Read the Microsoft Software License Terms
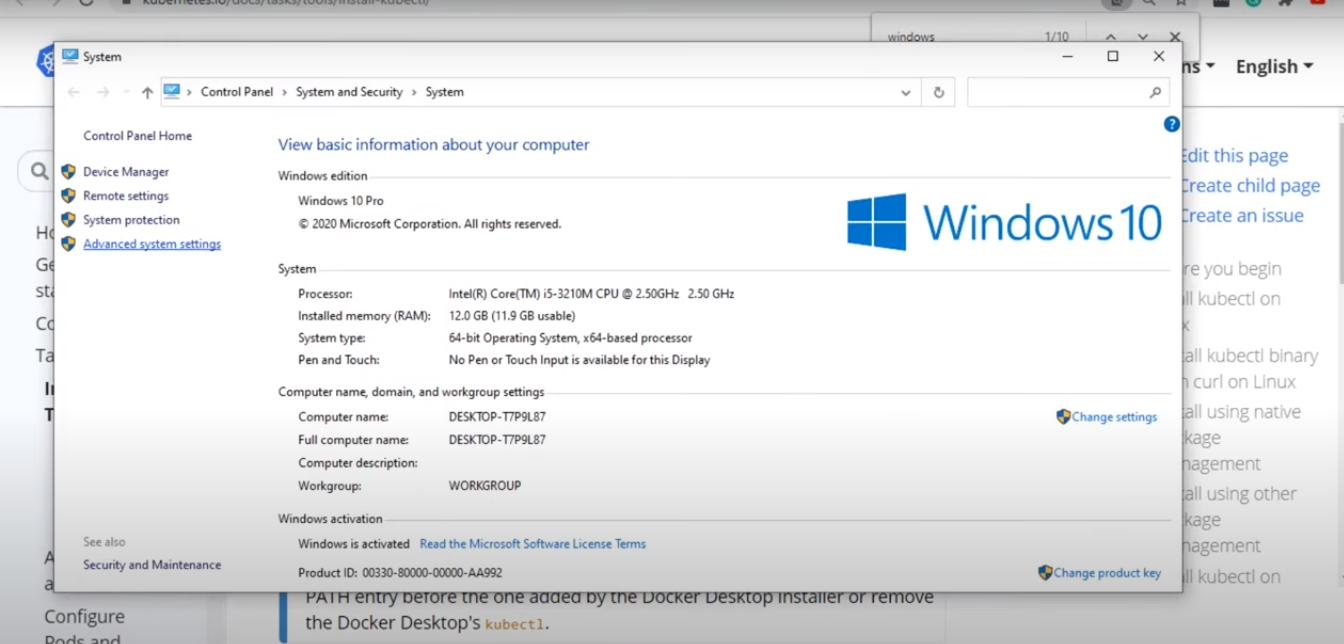This screenshot has height=644, width=1344. 532,544
